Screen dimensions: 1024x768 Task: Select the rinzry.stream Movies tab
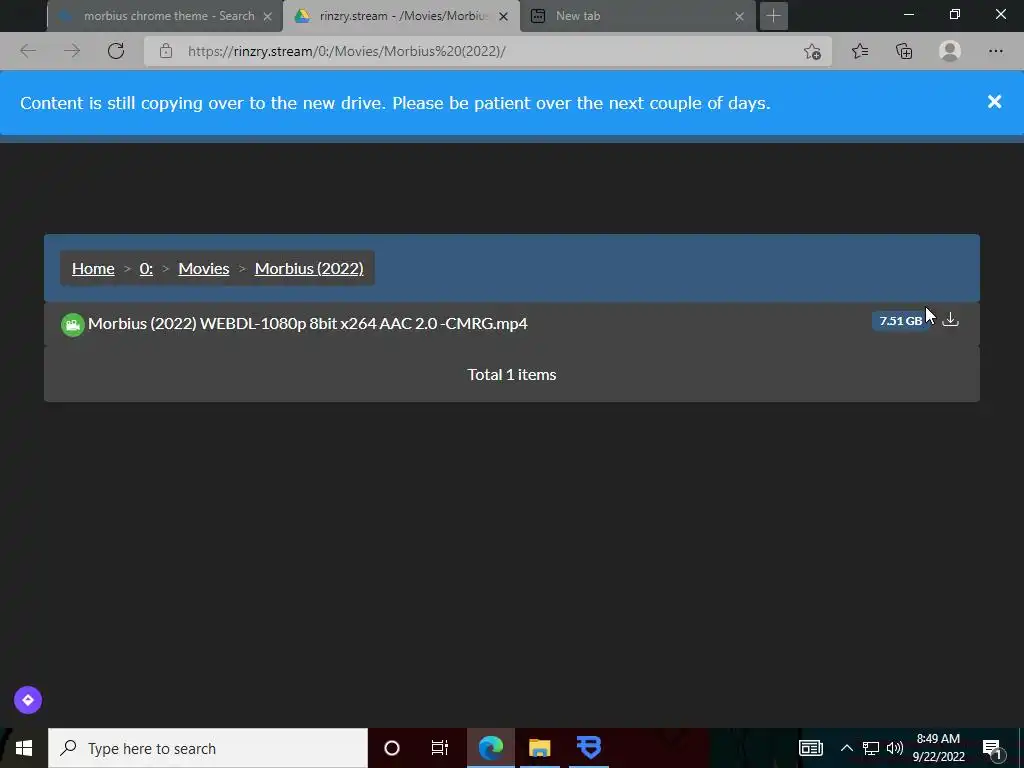coord(401,16)
